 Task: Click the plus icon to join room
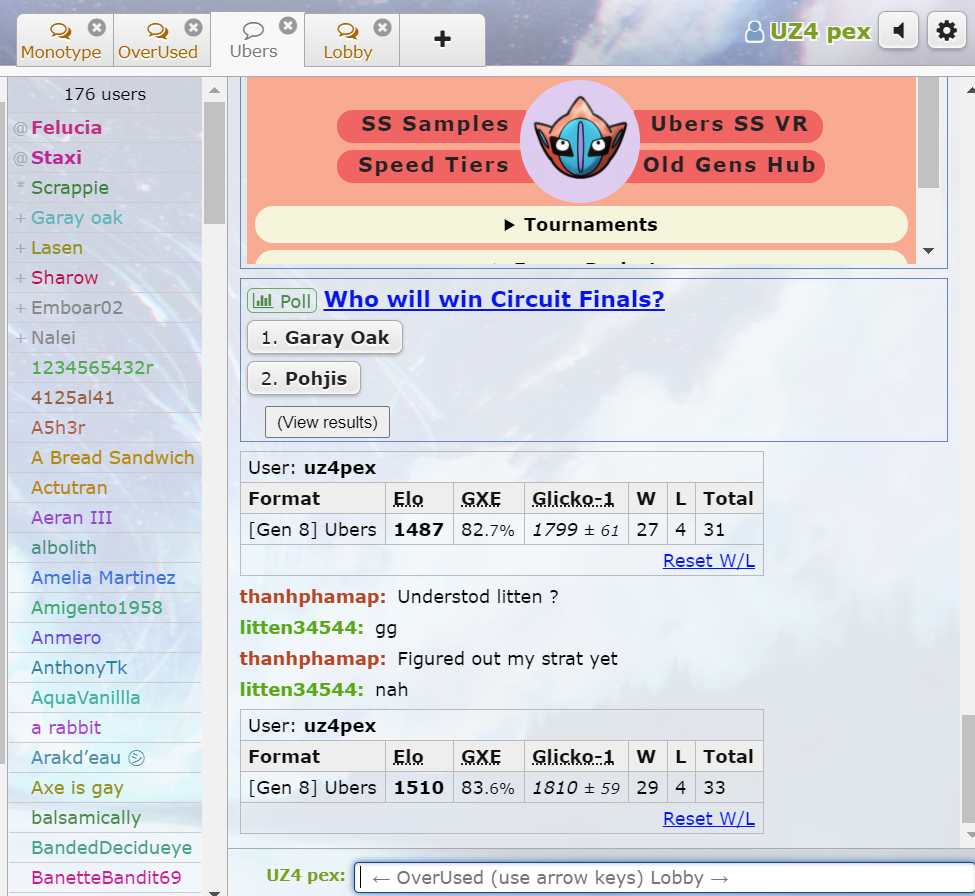[442, 40]
